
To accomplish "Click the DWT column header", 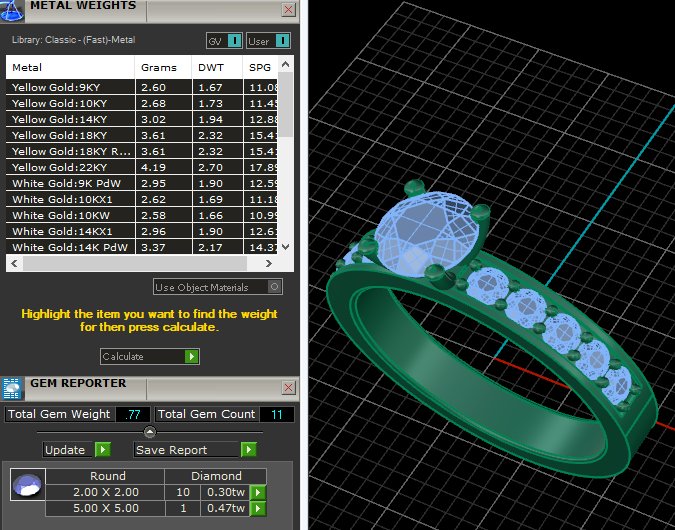I will pos(217,67).
